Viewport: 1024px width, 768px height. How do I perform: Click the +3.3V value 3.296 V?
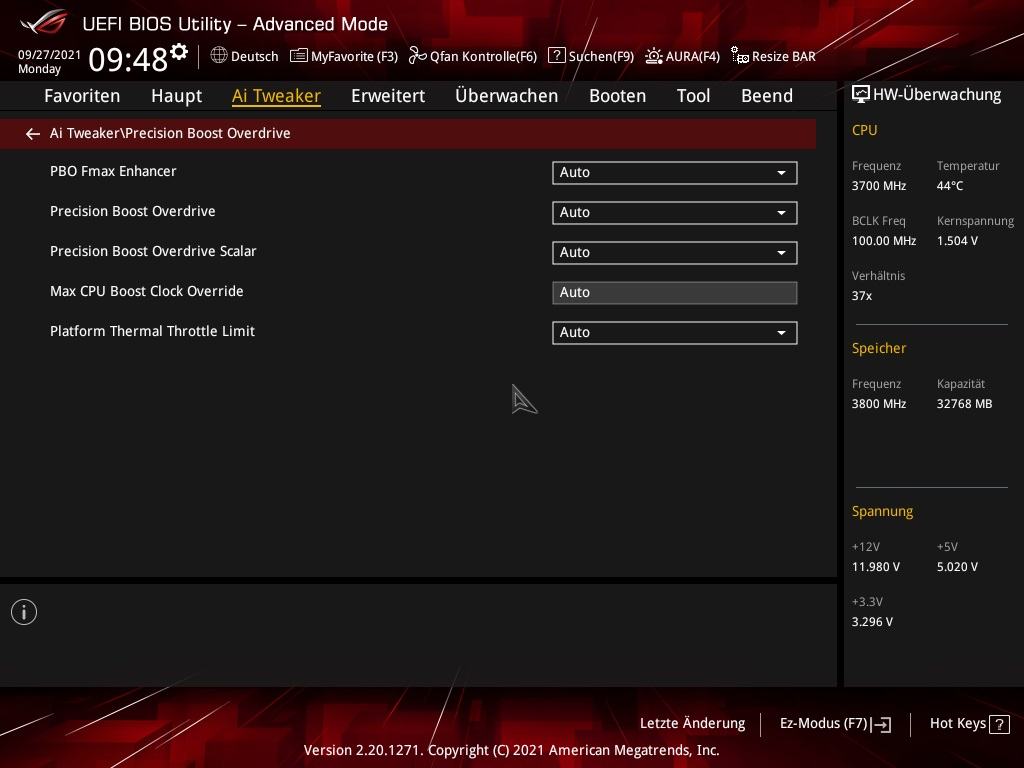point(872,622)
